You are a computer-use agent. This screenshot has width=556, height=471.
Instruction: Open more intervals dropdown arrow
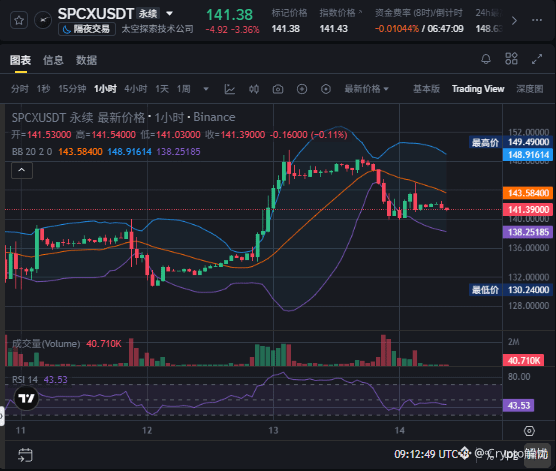(206, 89)
